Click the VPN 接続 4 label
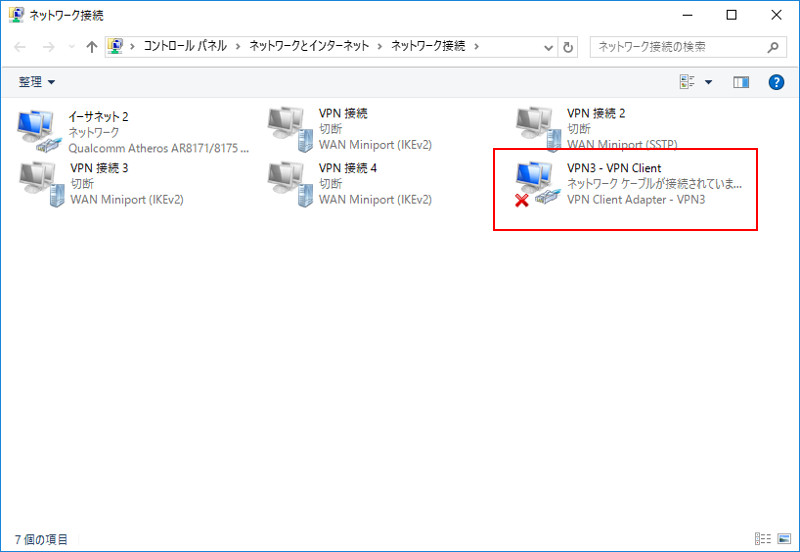800x552 pixels. click(347, 168)
